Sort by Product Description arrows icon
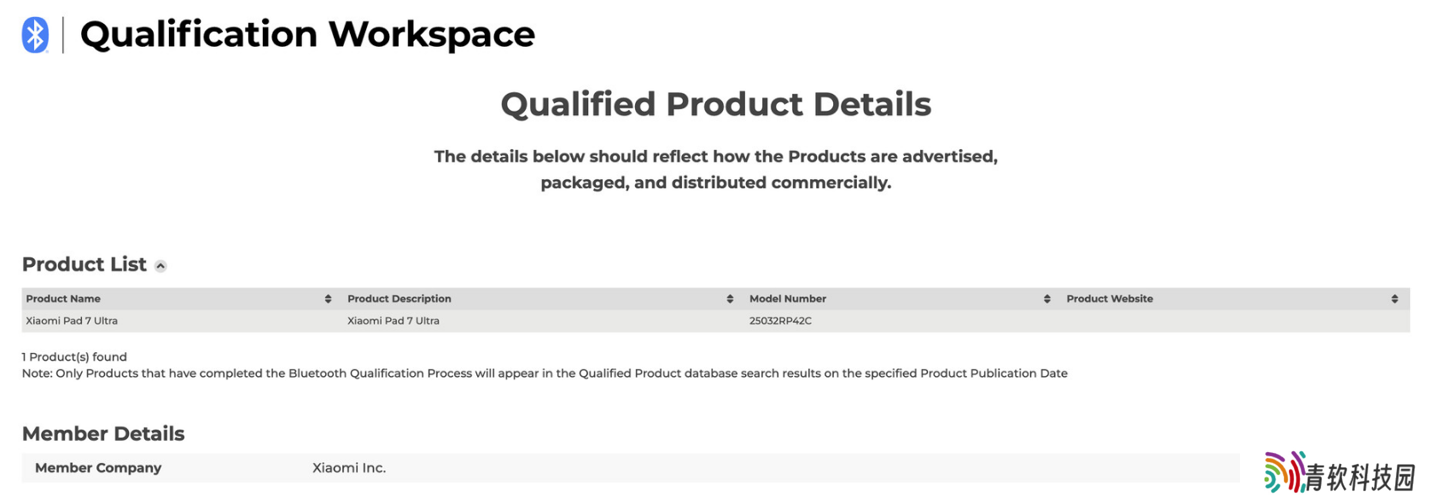The image size is (1440, 497). pos(730,299)
